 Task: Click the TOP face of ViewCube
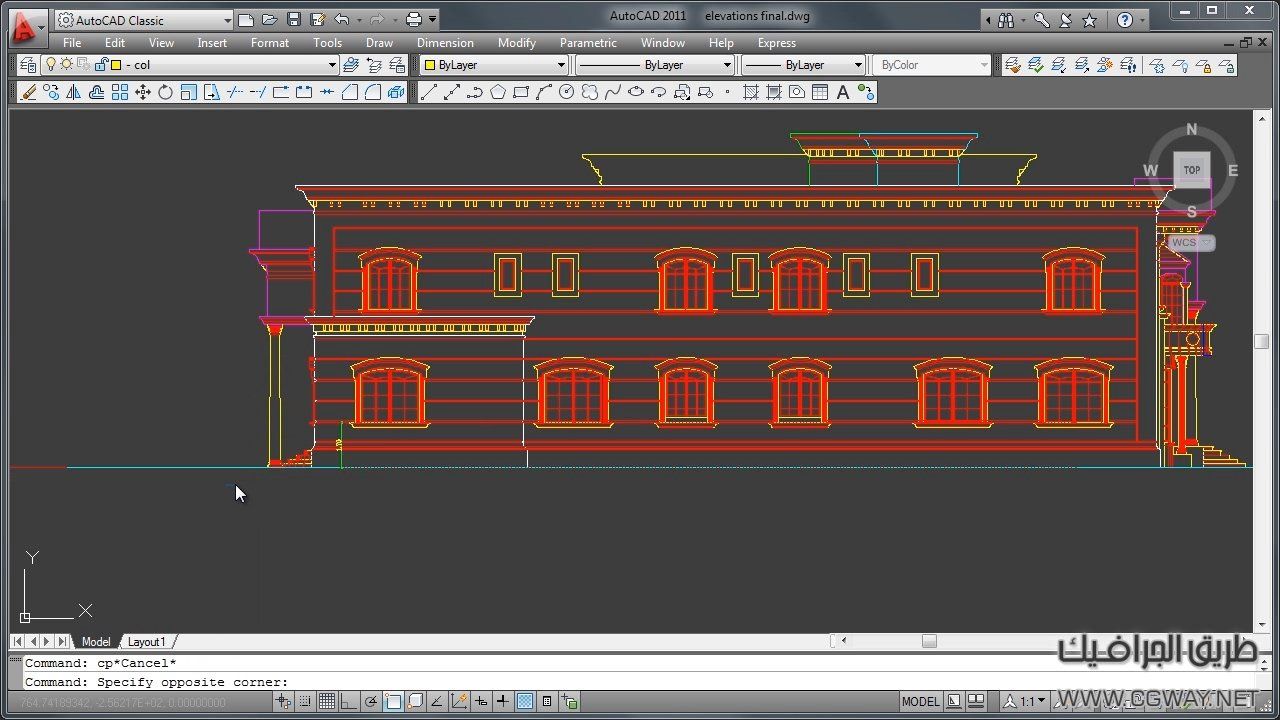pyautogui.click(x=1191, y=170)
